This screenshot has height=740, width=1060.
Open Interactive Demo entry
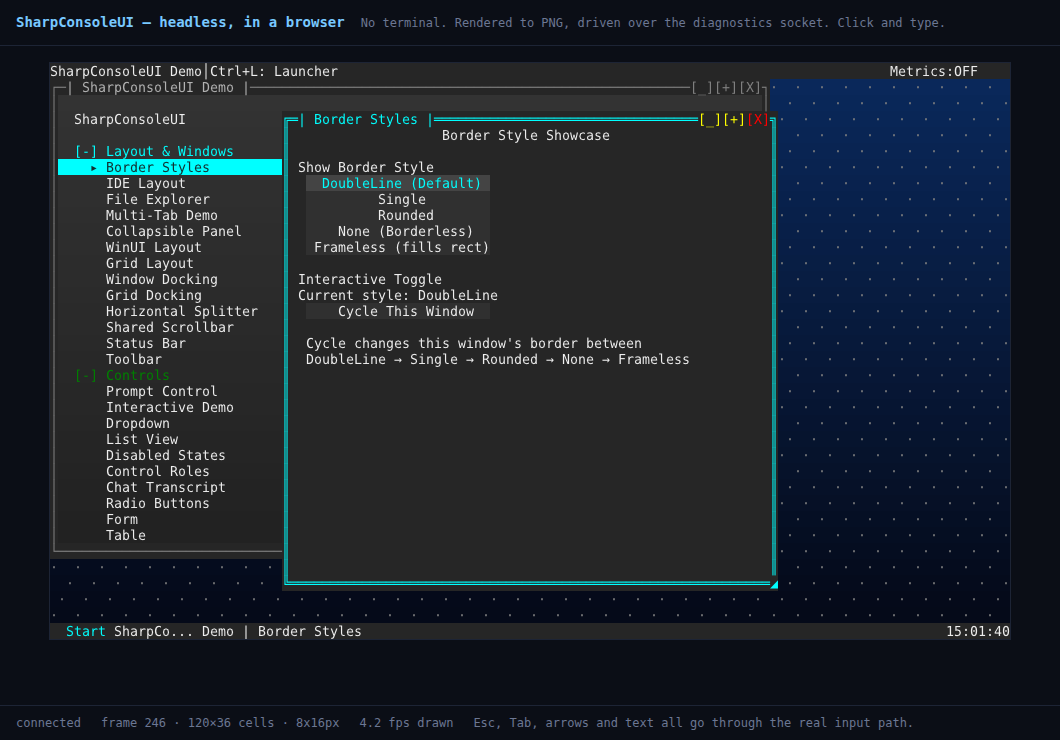click(170, 408)
